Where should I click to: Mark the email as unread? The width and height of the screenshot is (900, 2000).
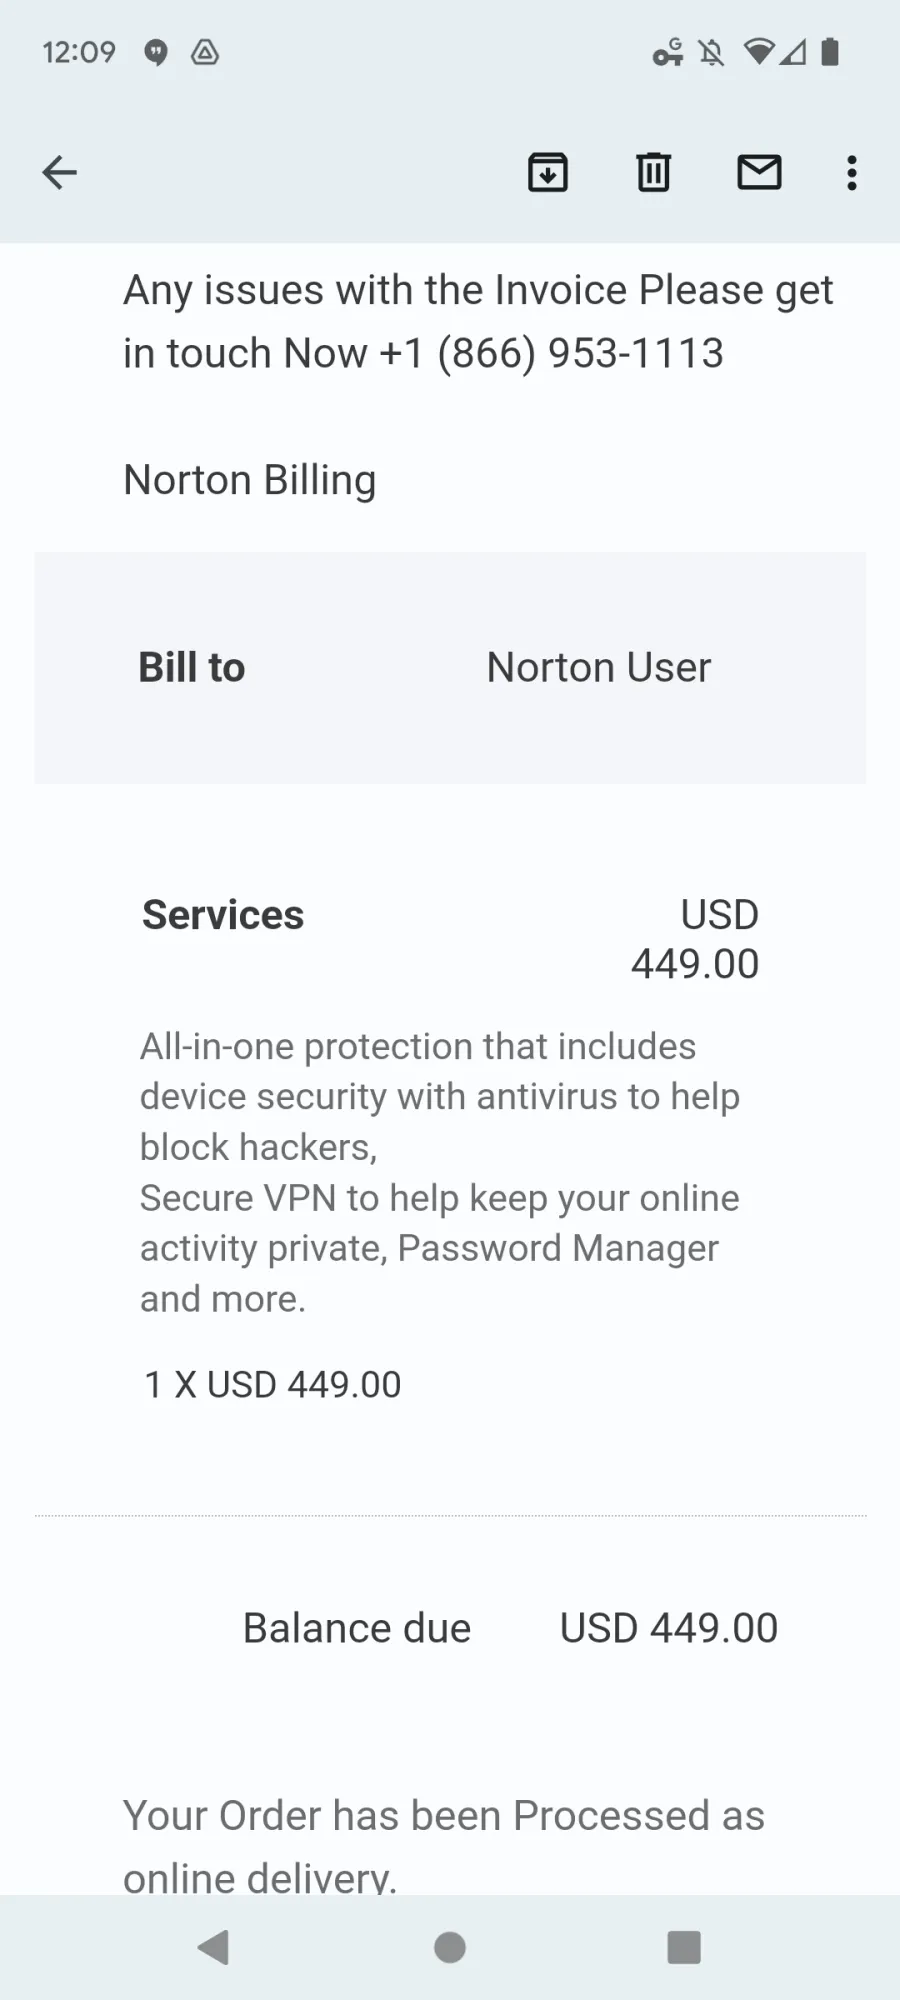(759, 172)
